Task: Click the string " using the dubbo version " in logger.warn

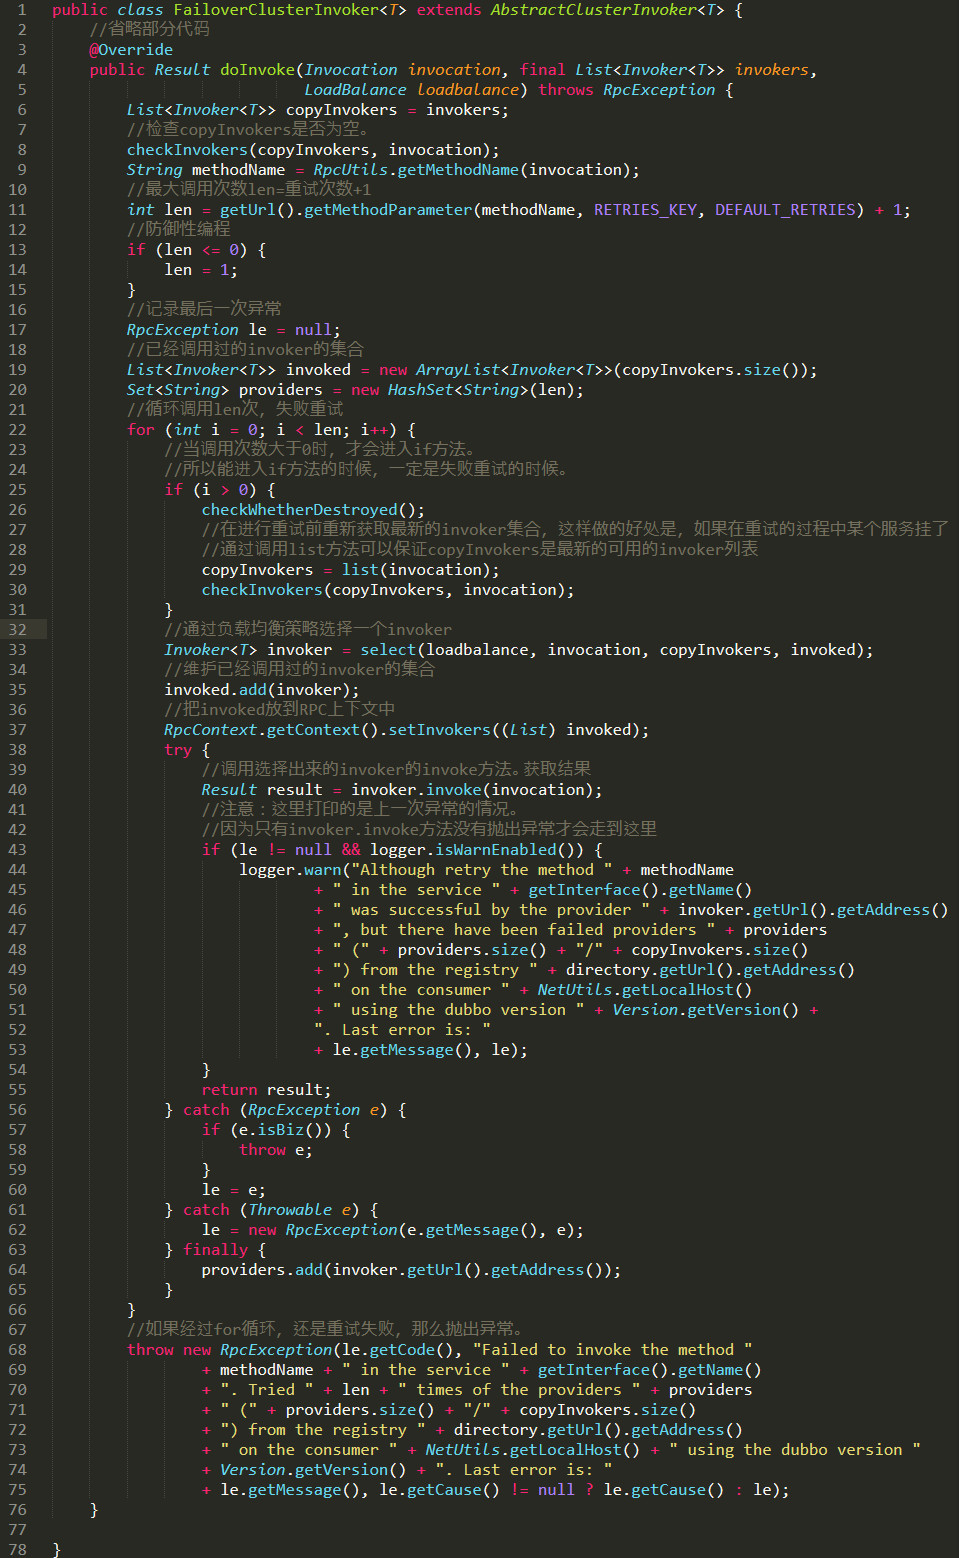Action: [x=458, y=1010]
